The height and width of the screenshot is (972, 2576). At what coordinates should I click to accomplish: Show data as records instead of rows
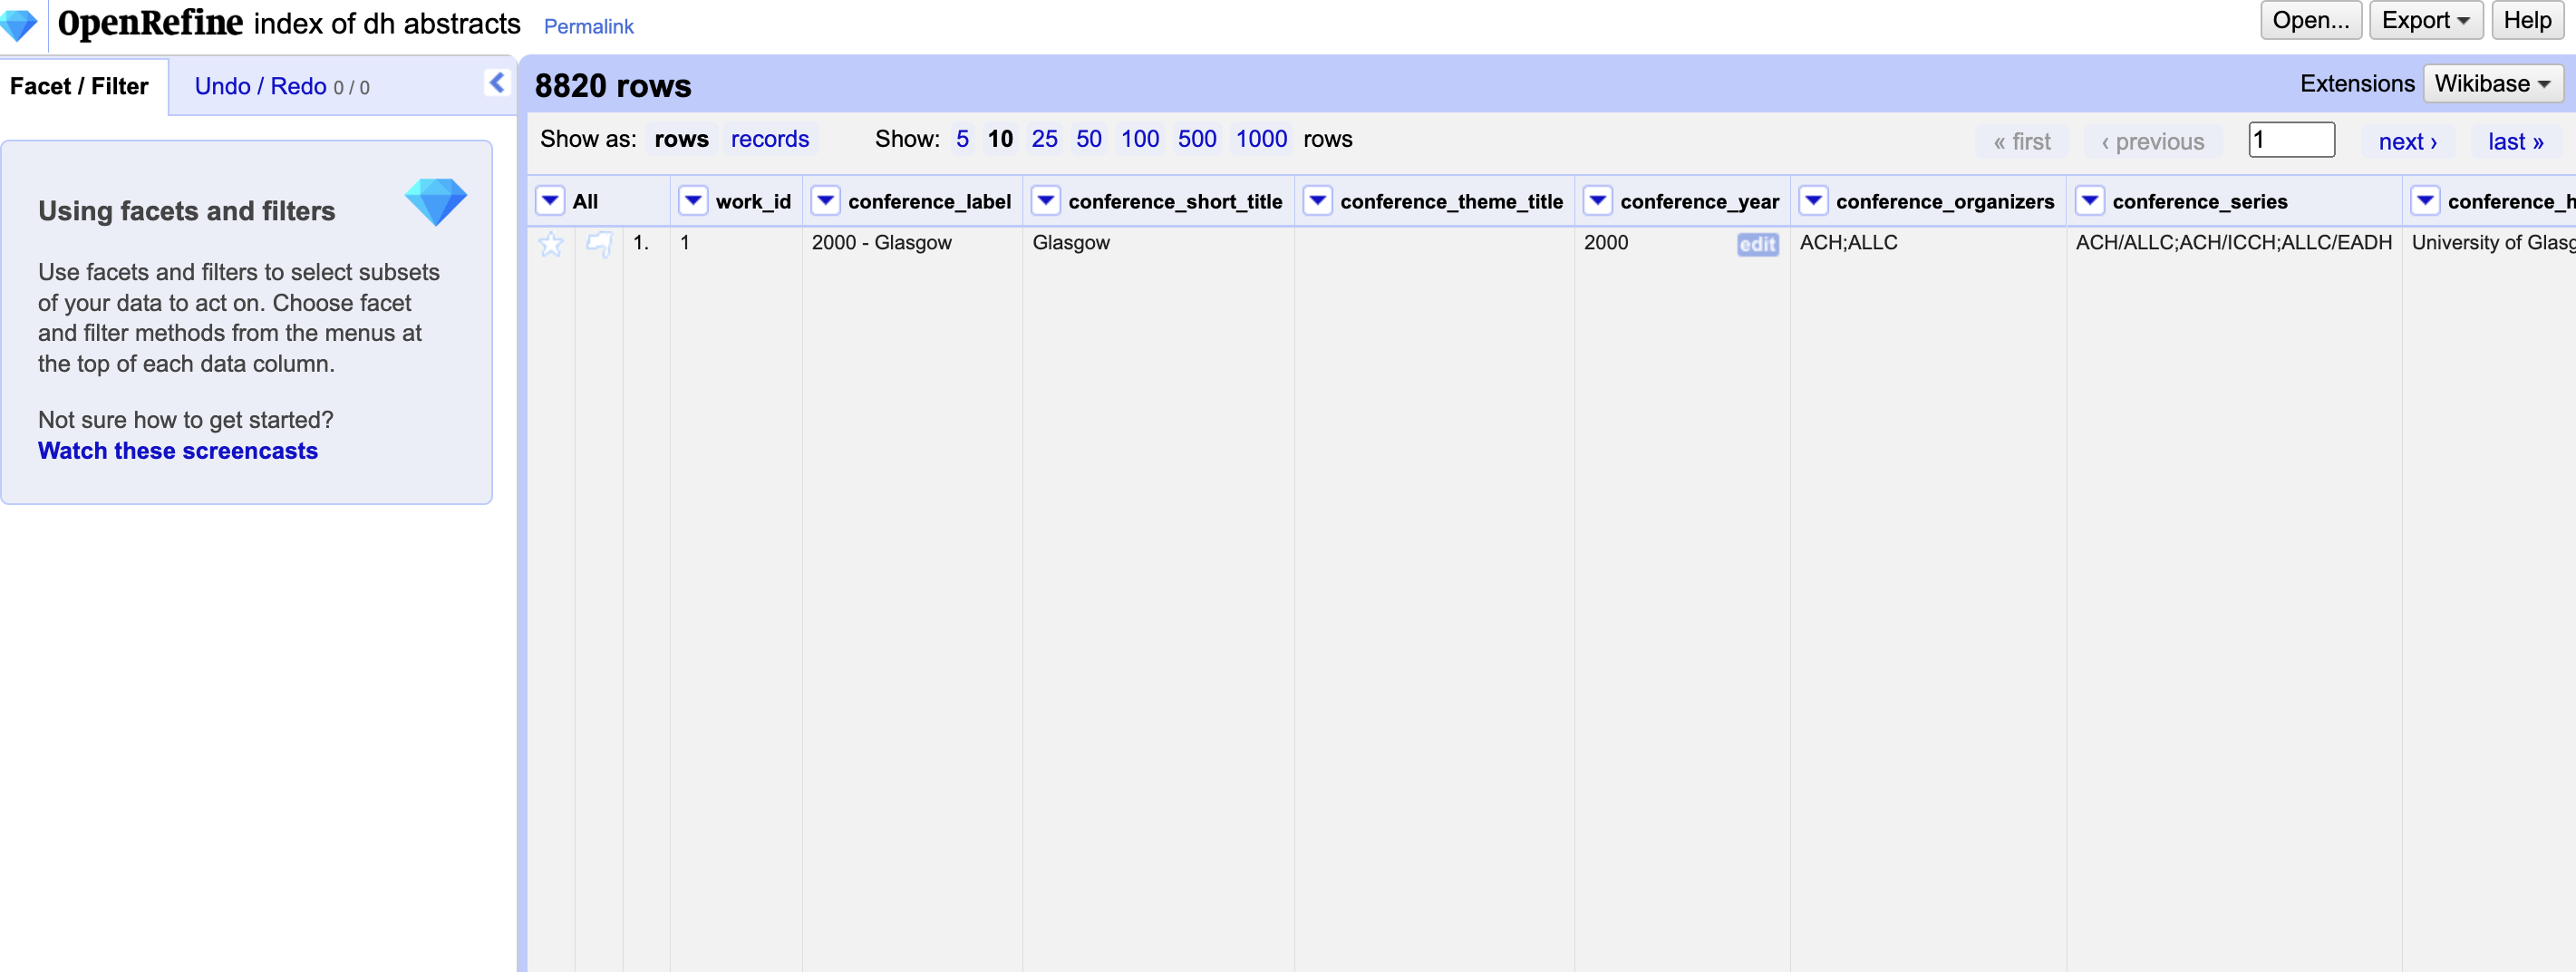click(770, 139)
